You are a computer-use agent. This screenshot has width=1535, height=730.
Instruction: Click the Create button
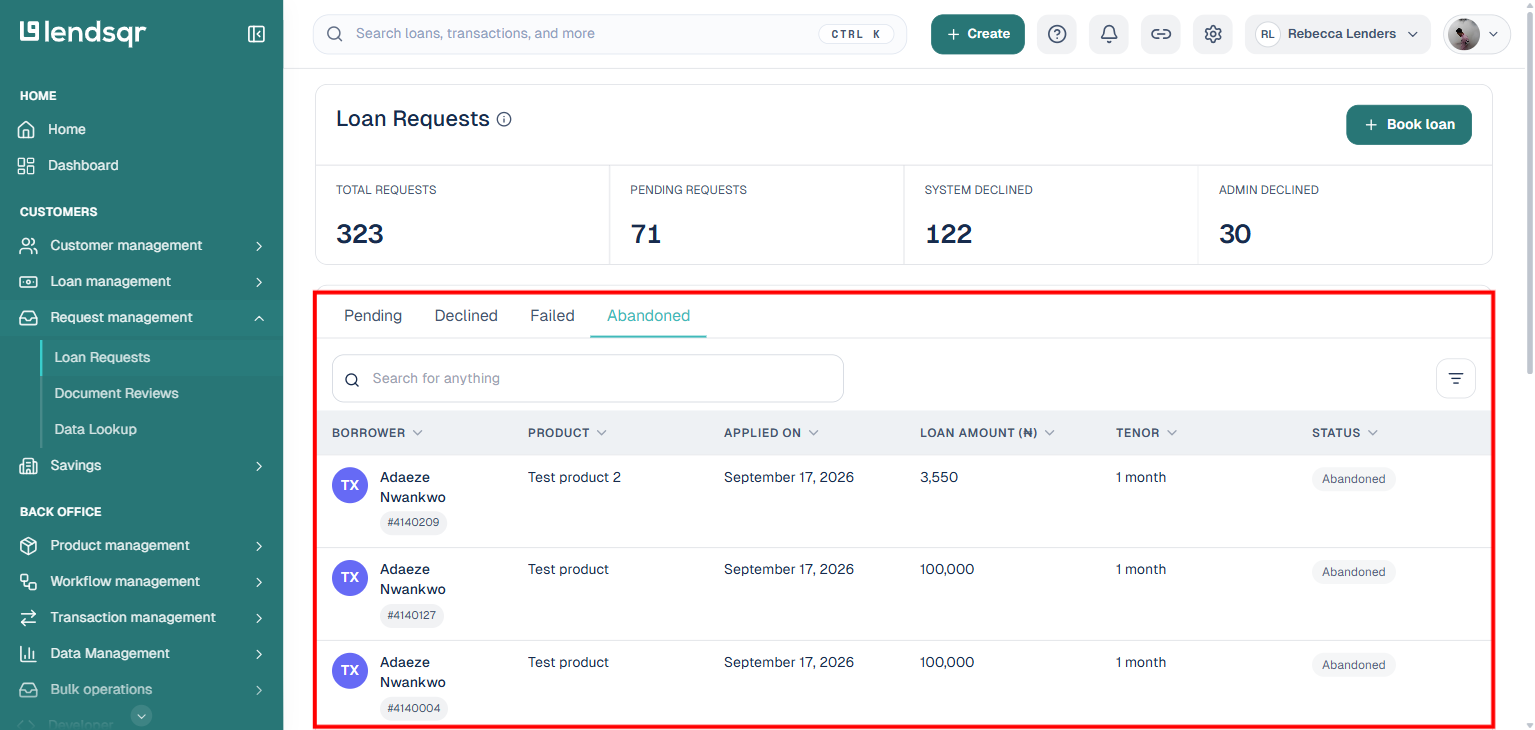[978, 34]
